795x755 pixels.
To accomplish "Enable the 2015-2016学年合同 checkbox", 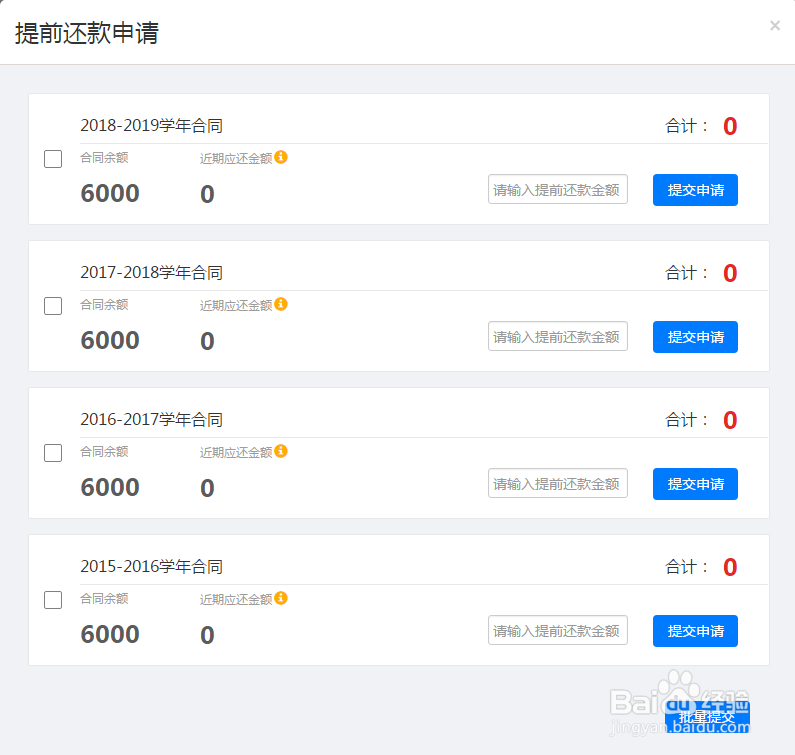I will (x=53, y=600).
